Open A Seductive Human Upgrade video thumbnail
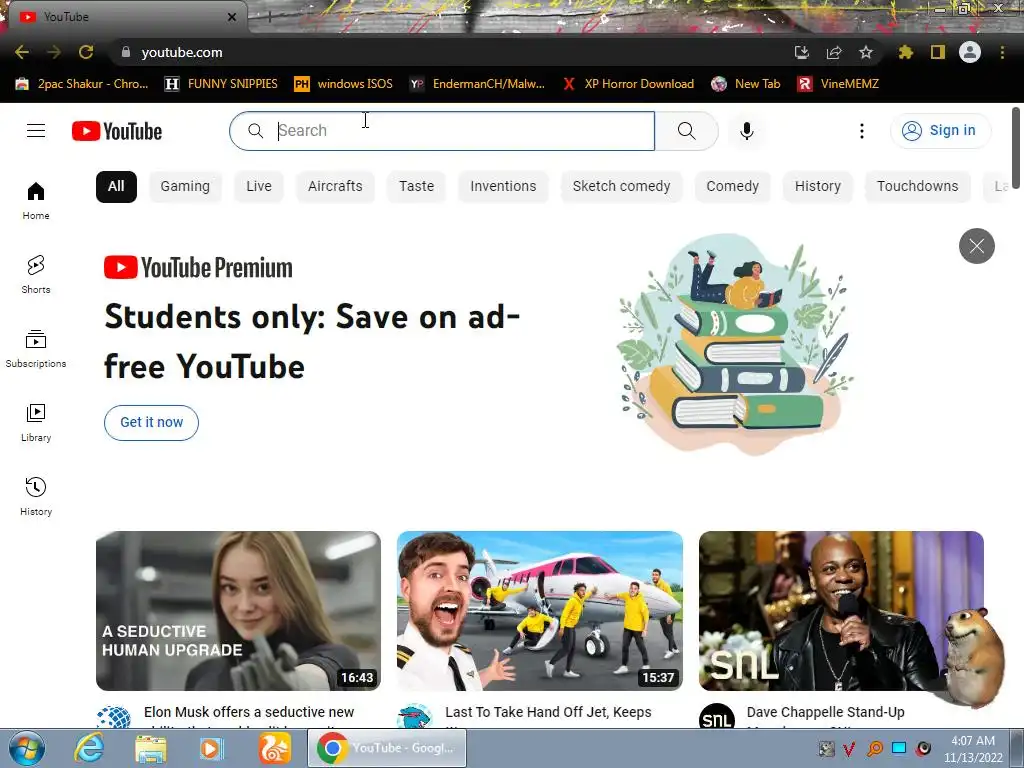The width and height of the screenshot is (1024, 768). [x=238, y=611]
